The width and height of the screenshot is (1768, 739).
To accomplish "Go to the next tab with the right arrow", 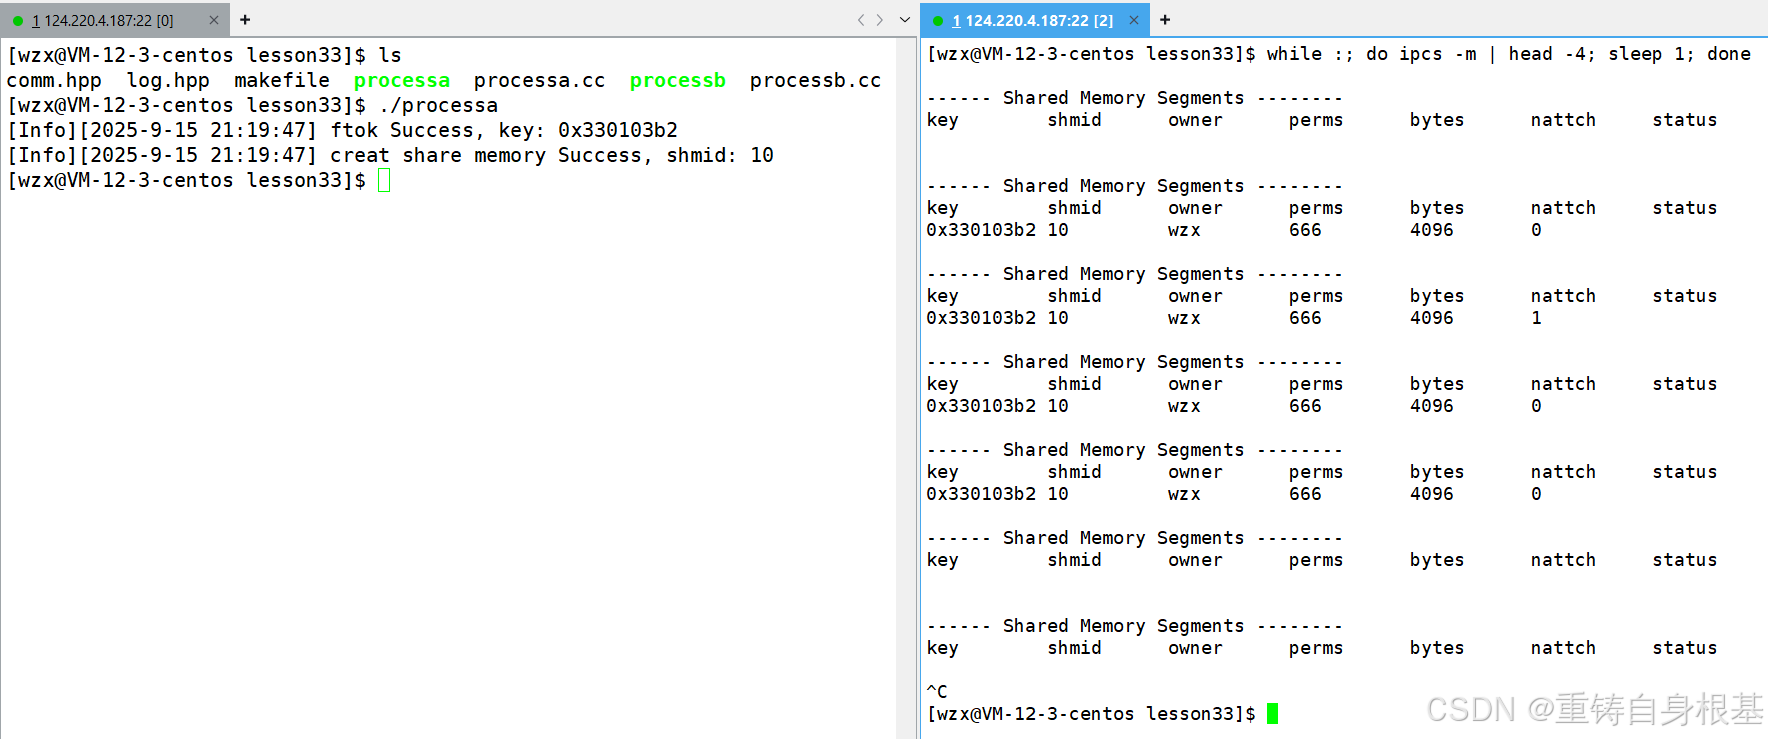I will tap(880, 20).
